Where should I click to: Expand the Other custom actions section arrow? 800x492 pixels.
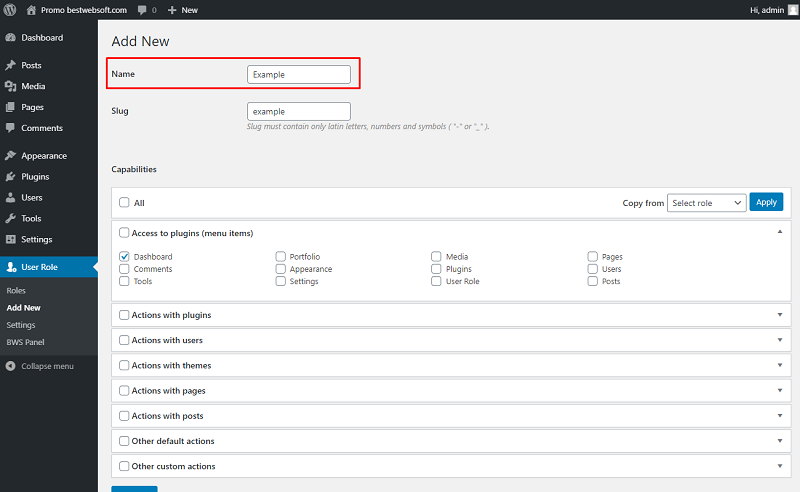point(780,466)
